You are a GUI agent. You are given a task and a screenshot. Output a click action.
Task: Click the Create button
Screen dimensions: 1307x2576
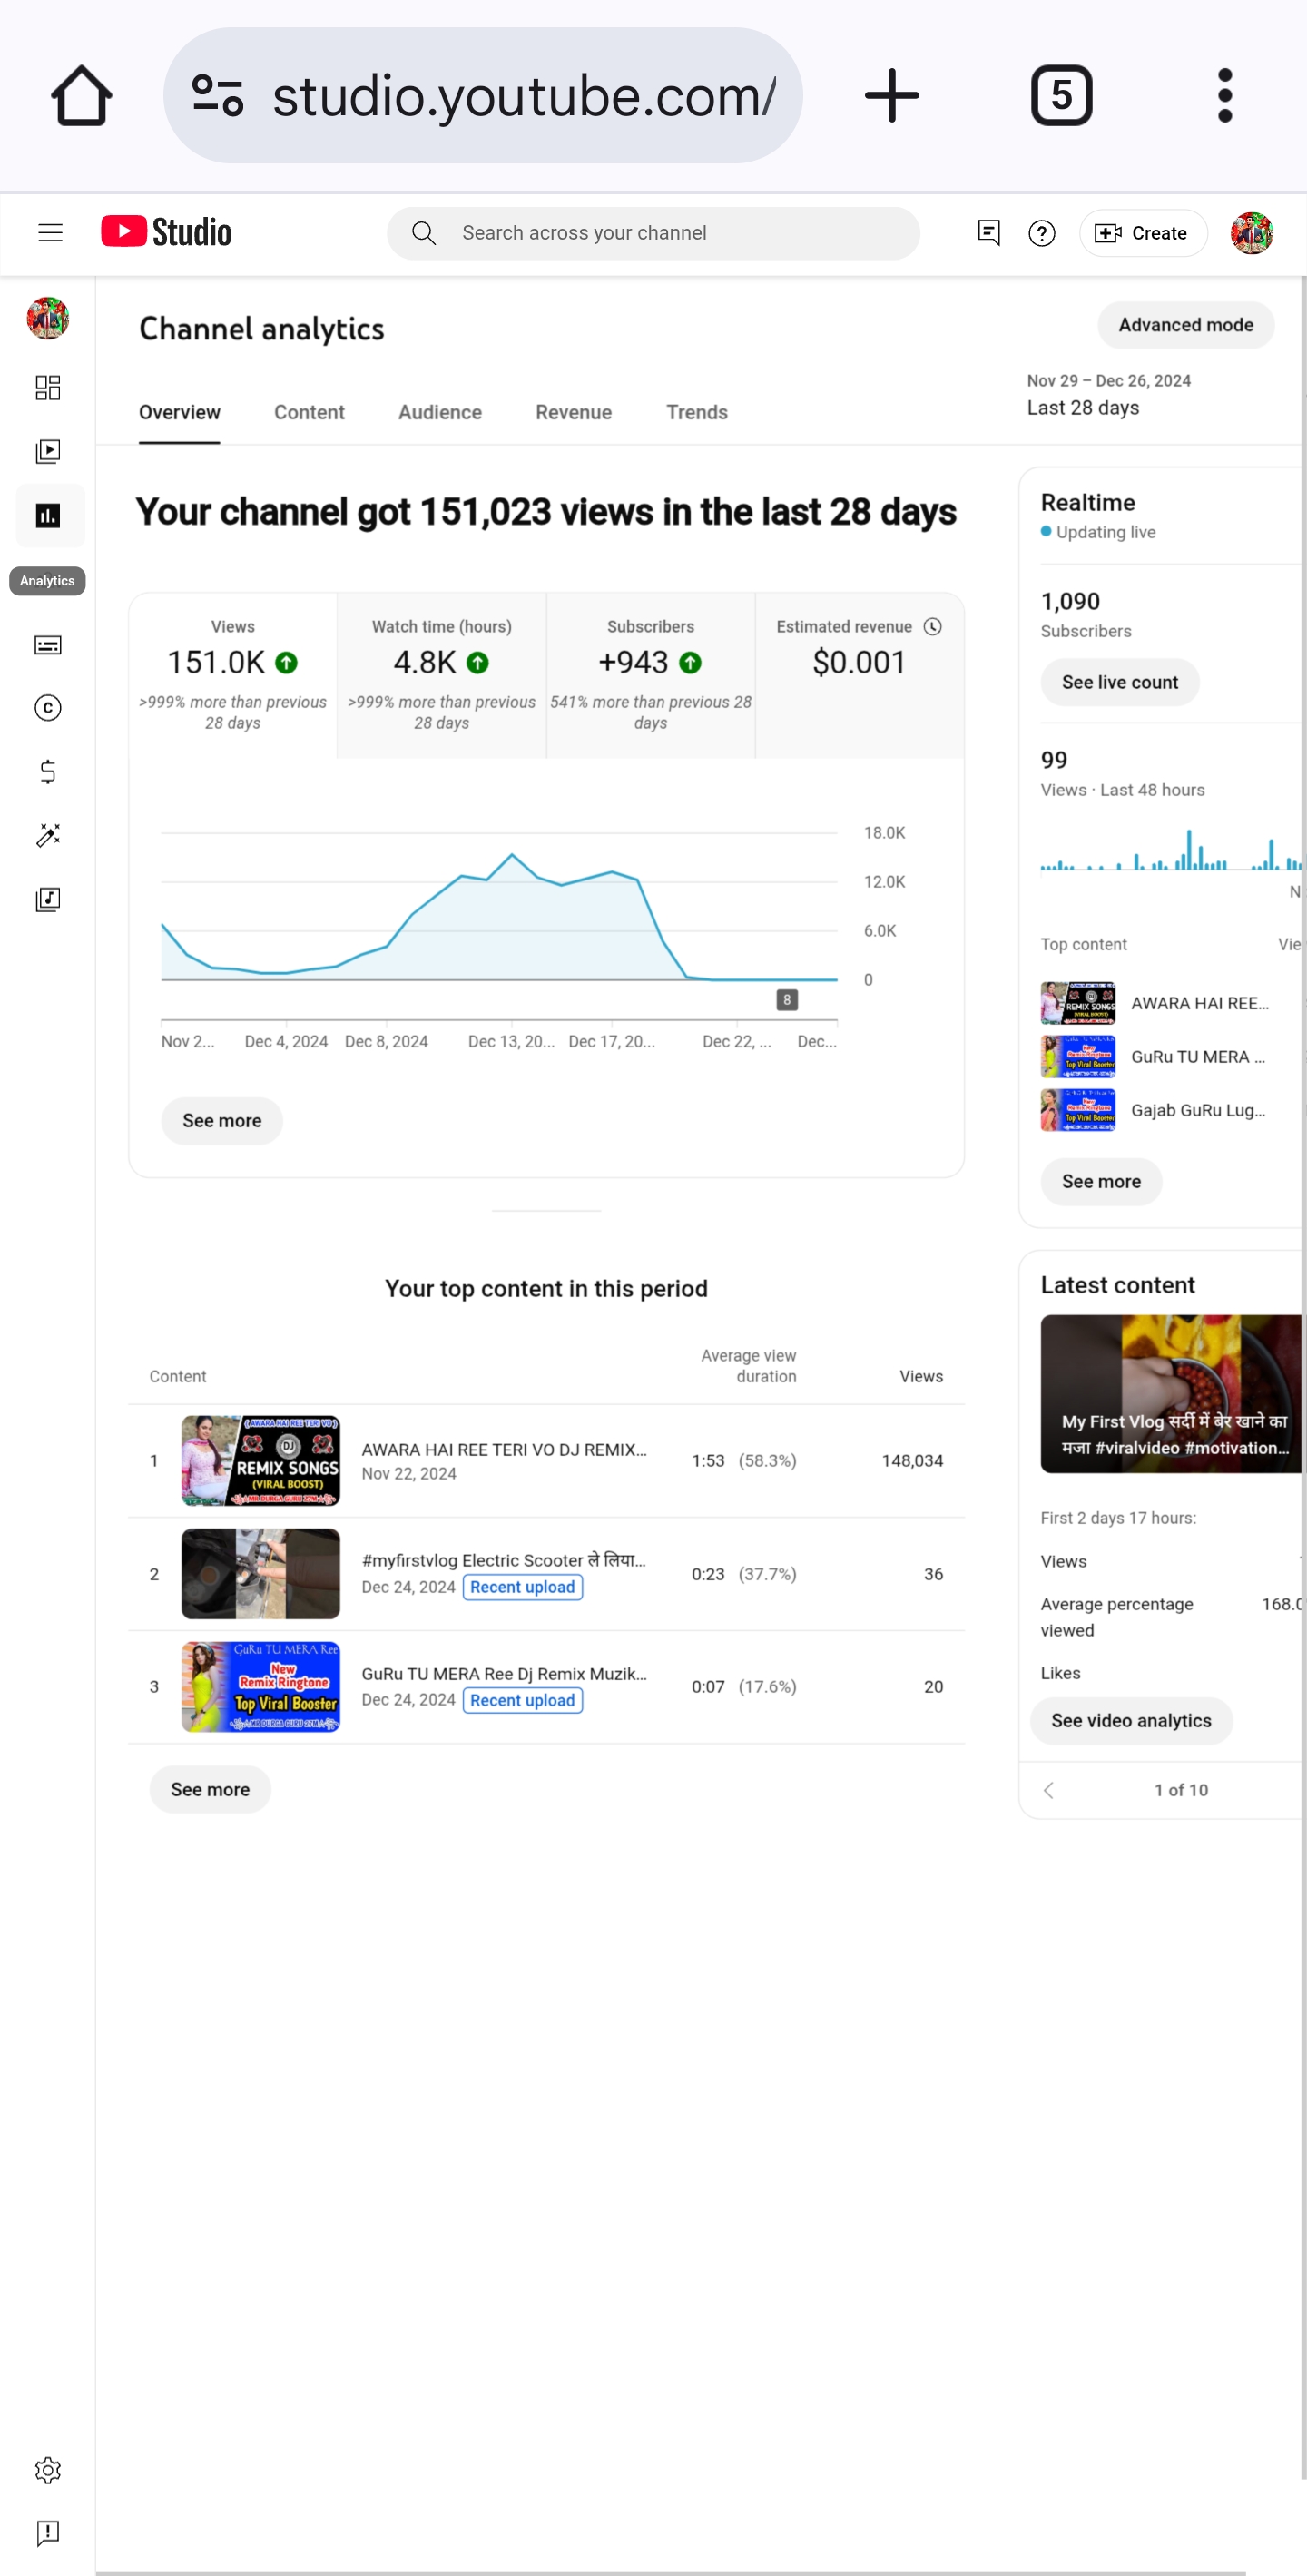pos(1142,233)
